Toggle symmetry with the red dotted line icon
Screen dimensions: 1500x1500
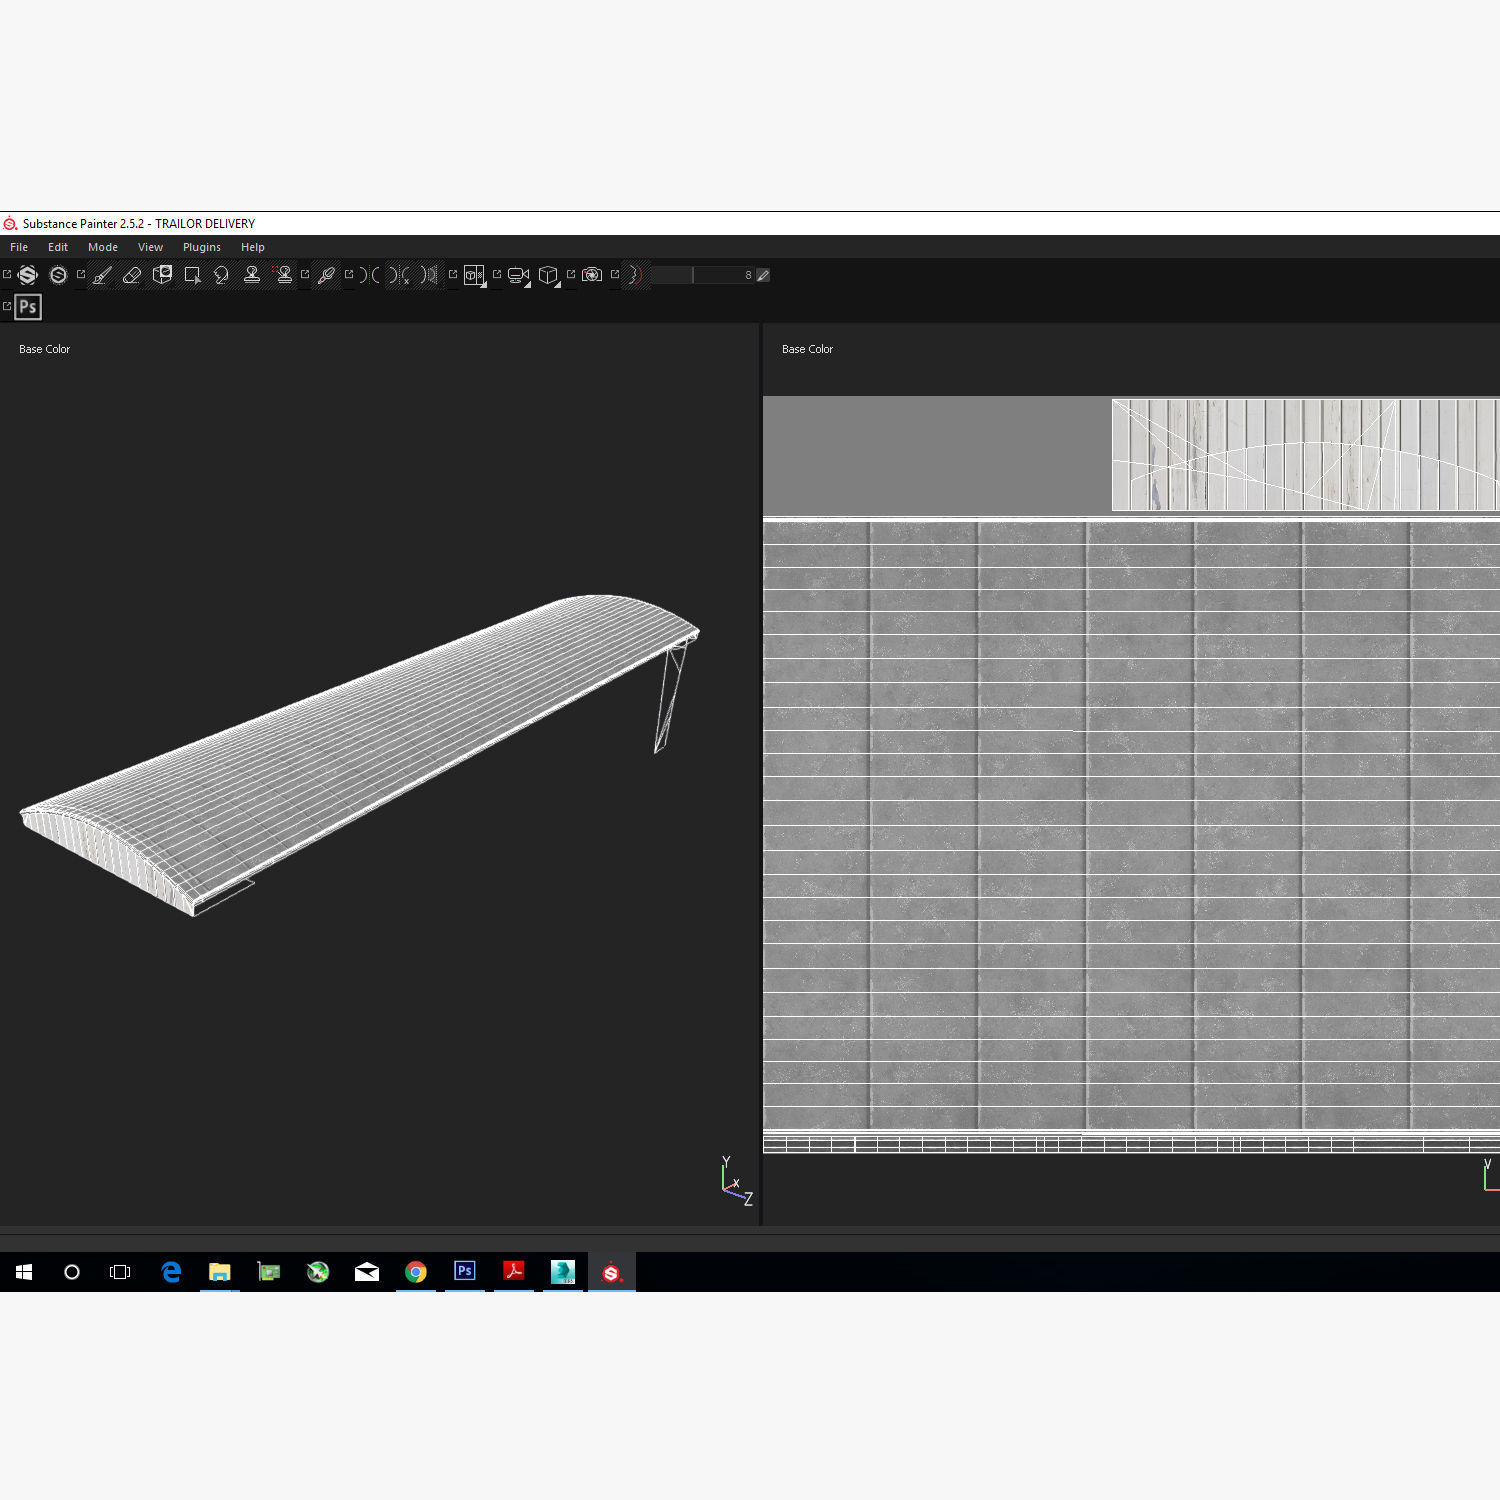[370, 275]
